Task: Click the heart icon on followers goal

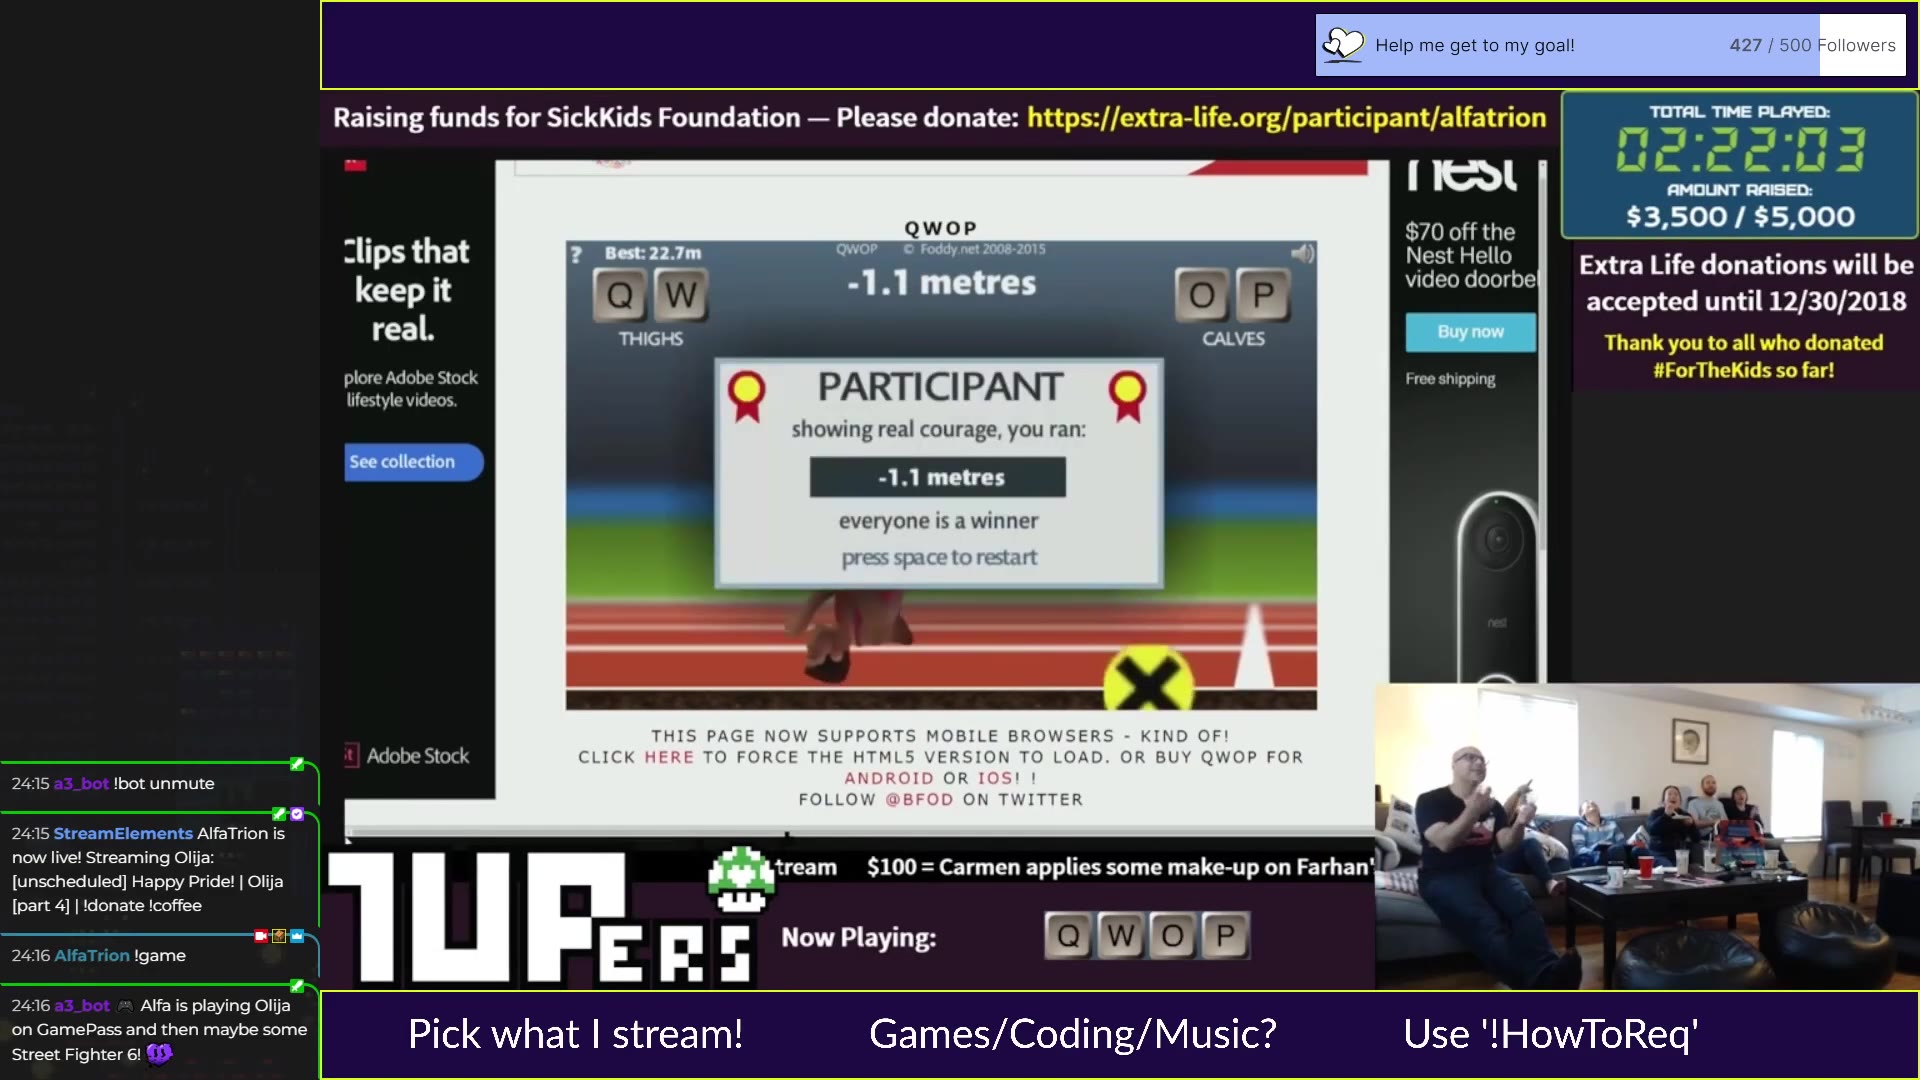Action: (x=1343, y=45)
